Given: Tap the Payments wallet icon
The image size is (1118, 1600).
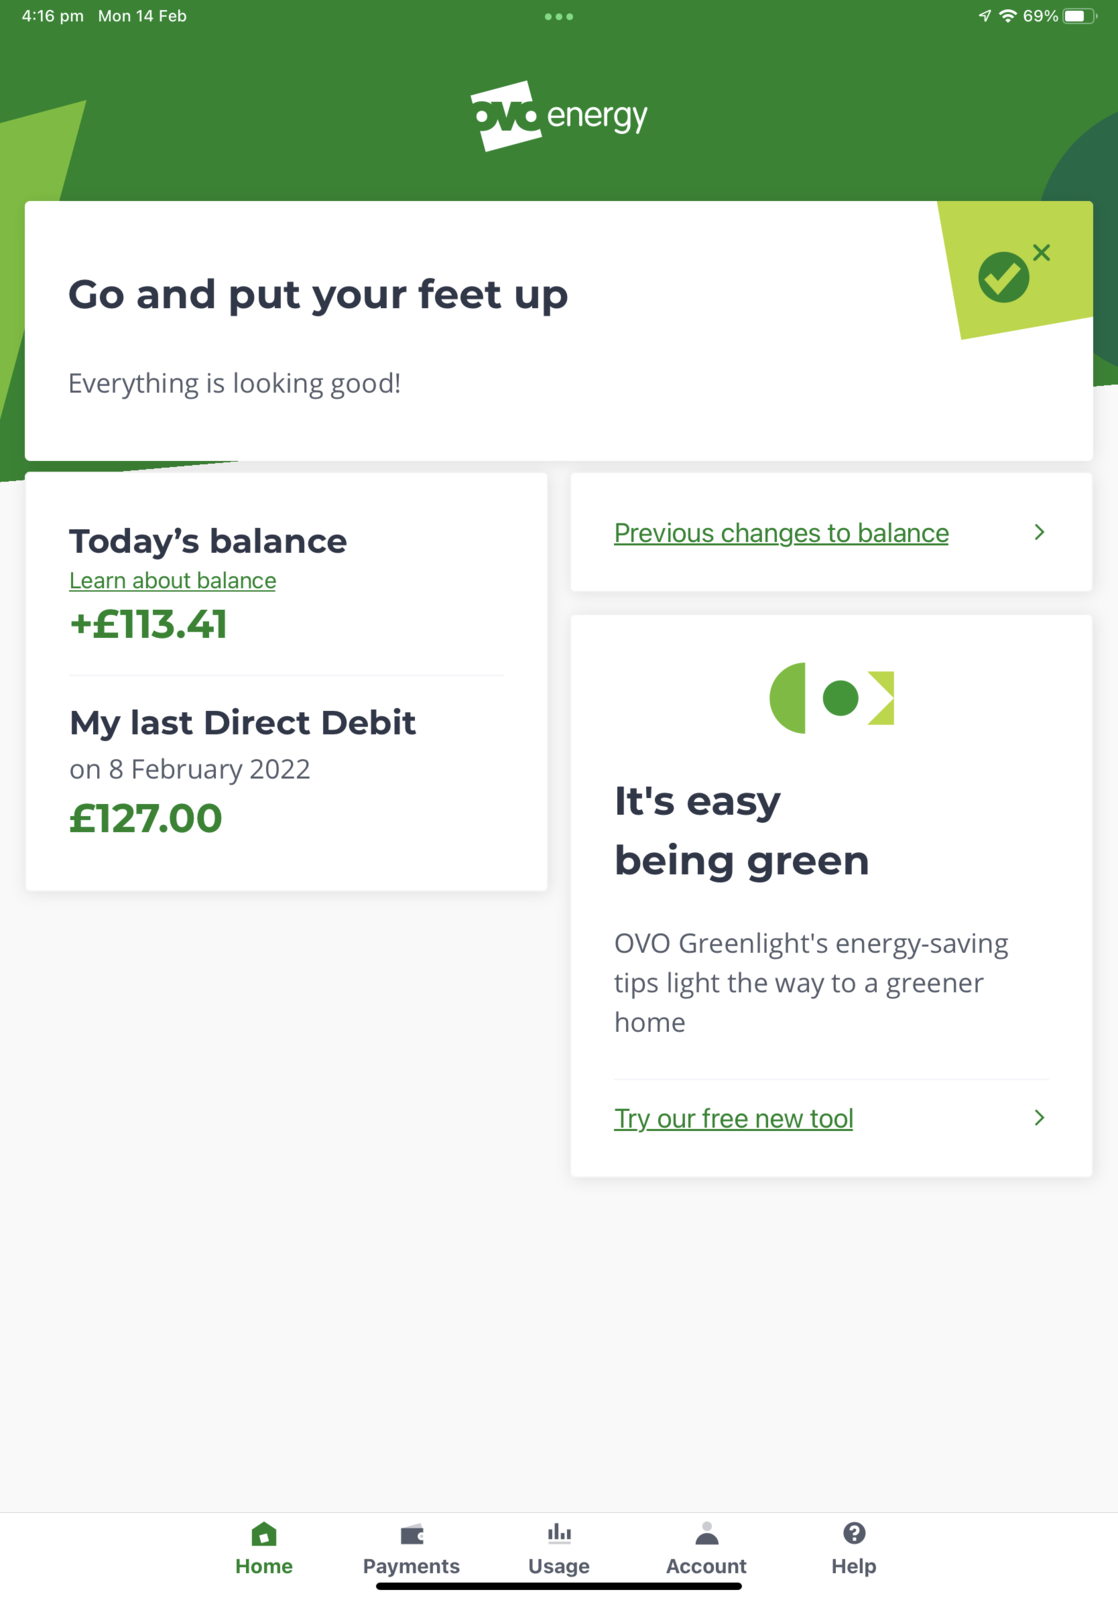Looking at the screenshot, I should [x=412, y=1534].
